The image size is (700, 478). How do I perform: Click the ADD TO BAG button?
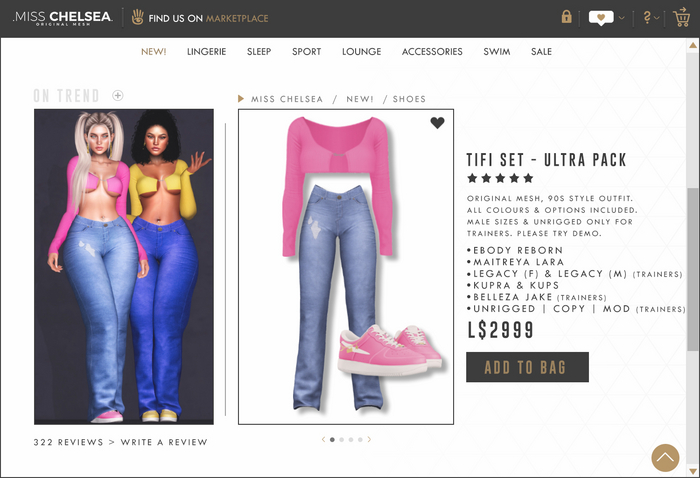point(527,367)
